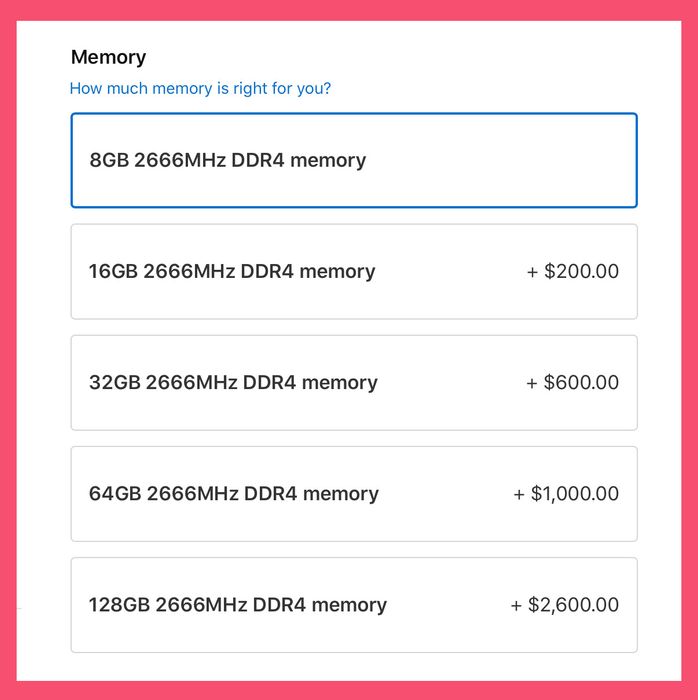This screenshot has width=698, height=700.
Task: Click the '16GB 2666MHz DDR4 memory' label text
Action: click(x=232, y=272)
